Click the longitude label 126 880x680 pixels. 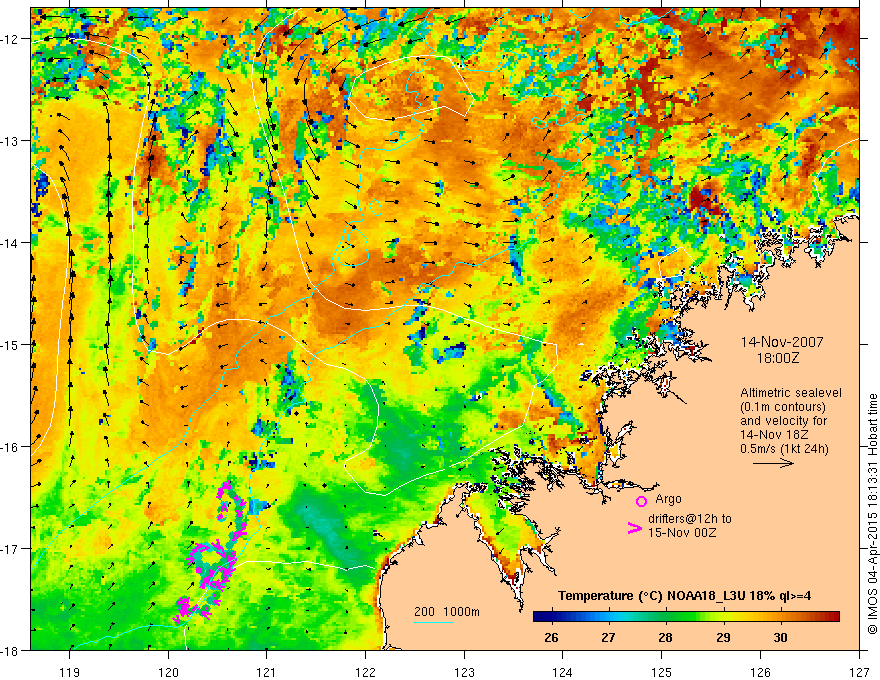(x=760, y=672)
